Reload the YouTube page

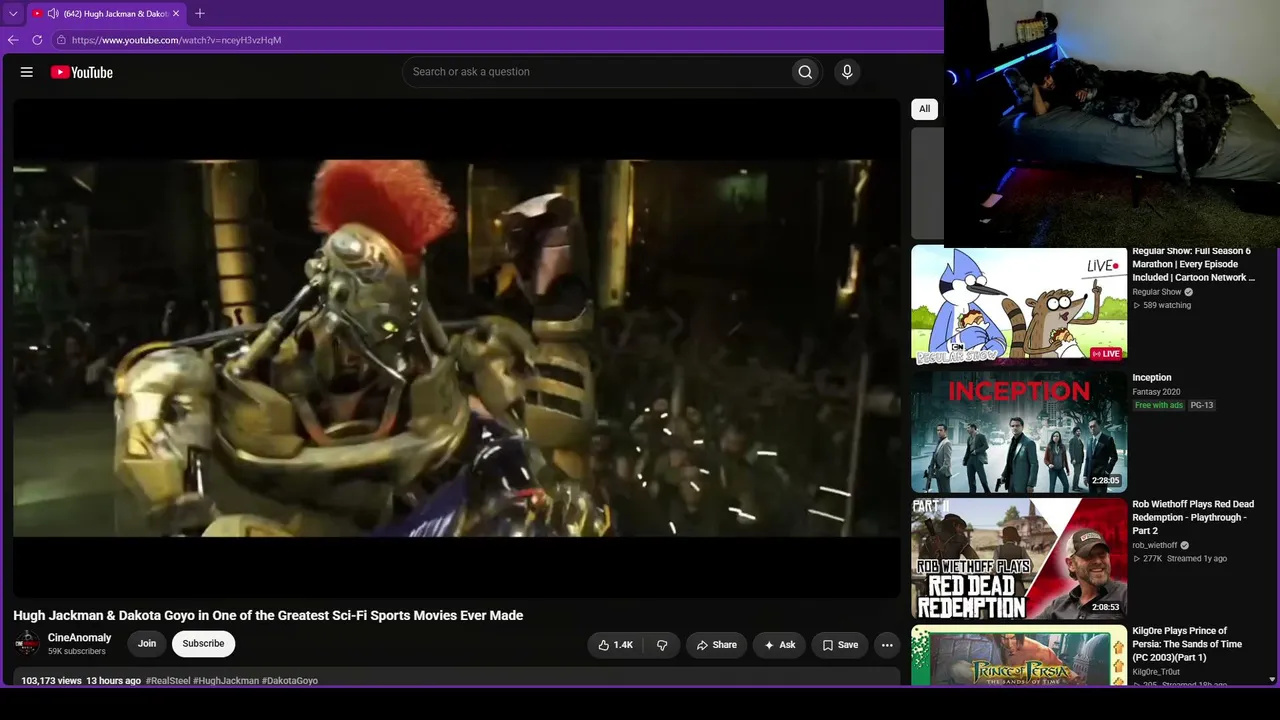point(37,40)
